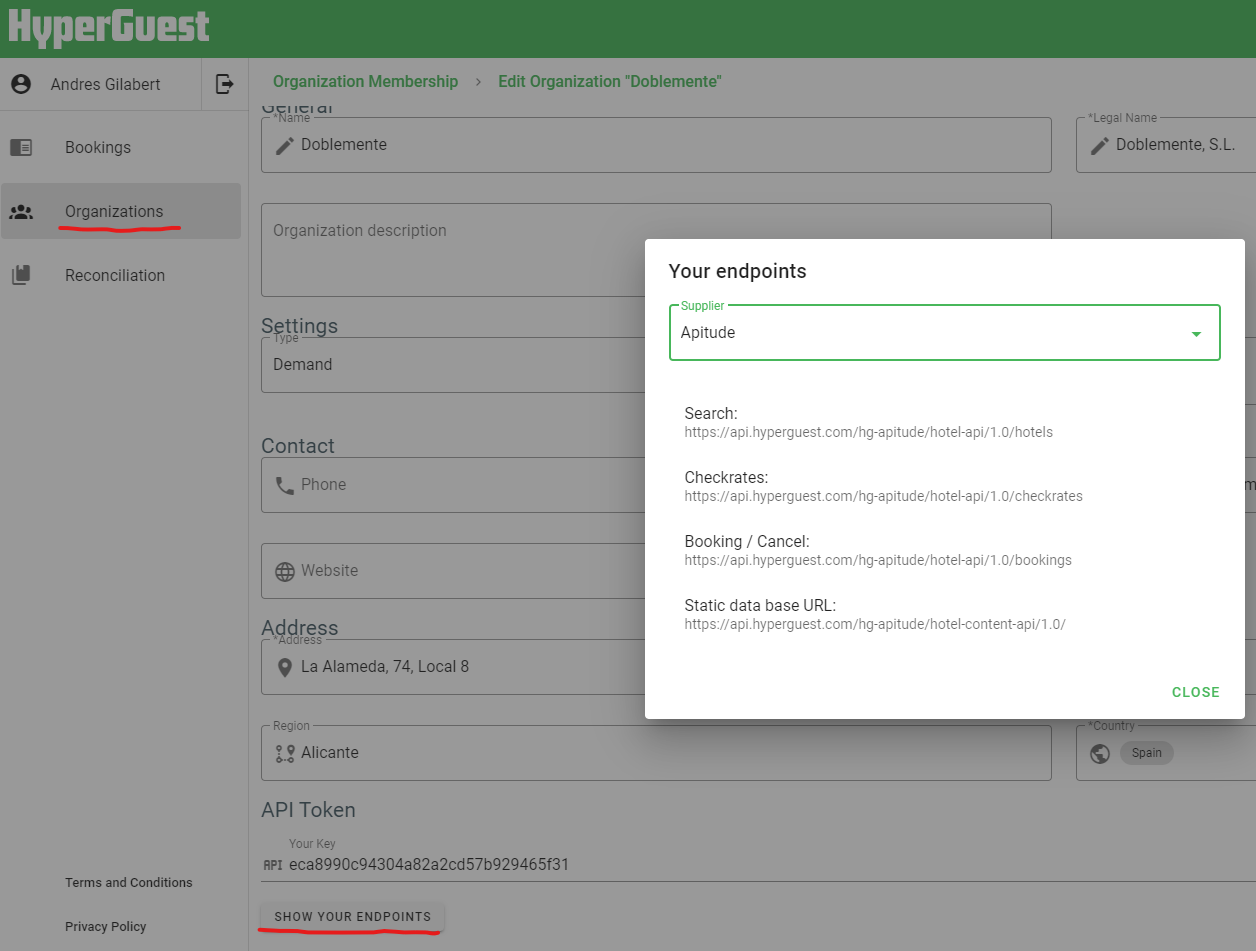Click the phone icon in Contact section
Viewport: 1256px width, 951px height.
(x=285, y=485)
